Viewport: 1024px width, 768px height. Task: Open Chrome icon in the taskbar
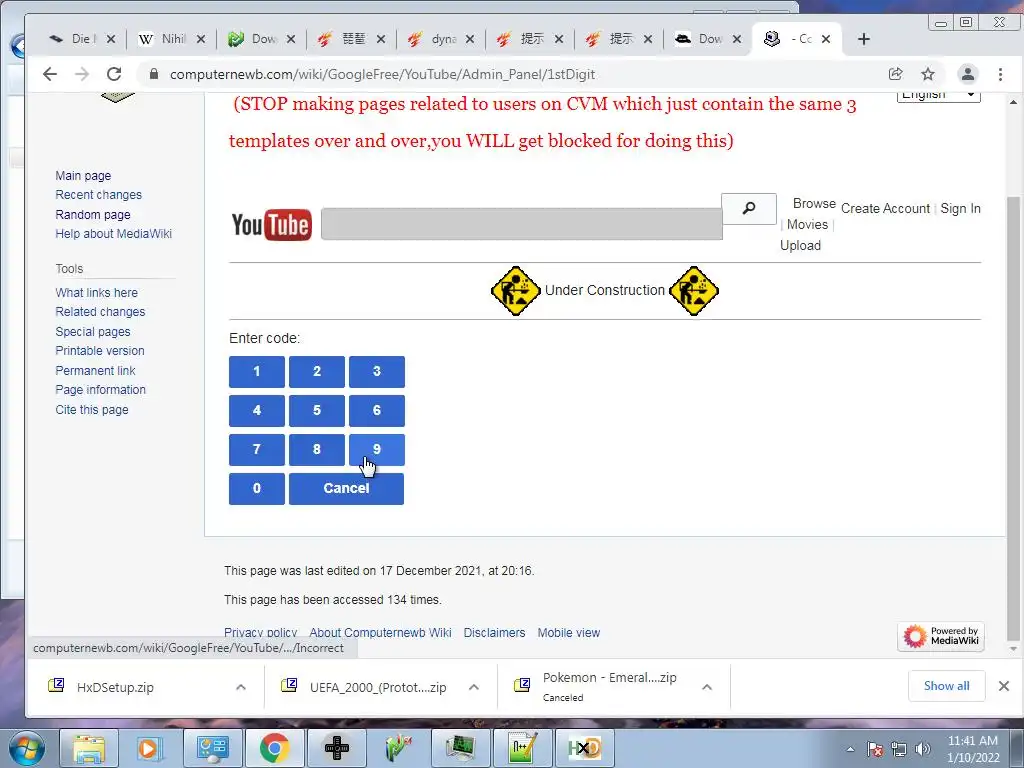pyautogui.click(x=274, y=748)
